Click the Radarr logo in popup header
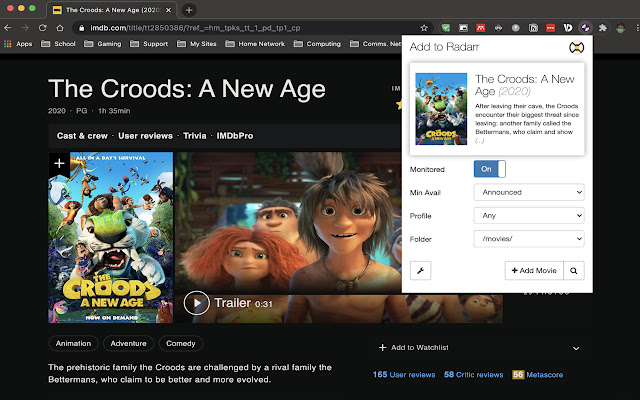The height and width of the screenshot is (400, 640). tap(576, 47)
